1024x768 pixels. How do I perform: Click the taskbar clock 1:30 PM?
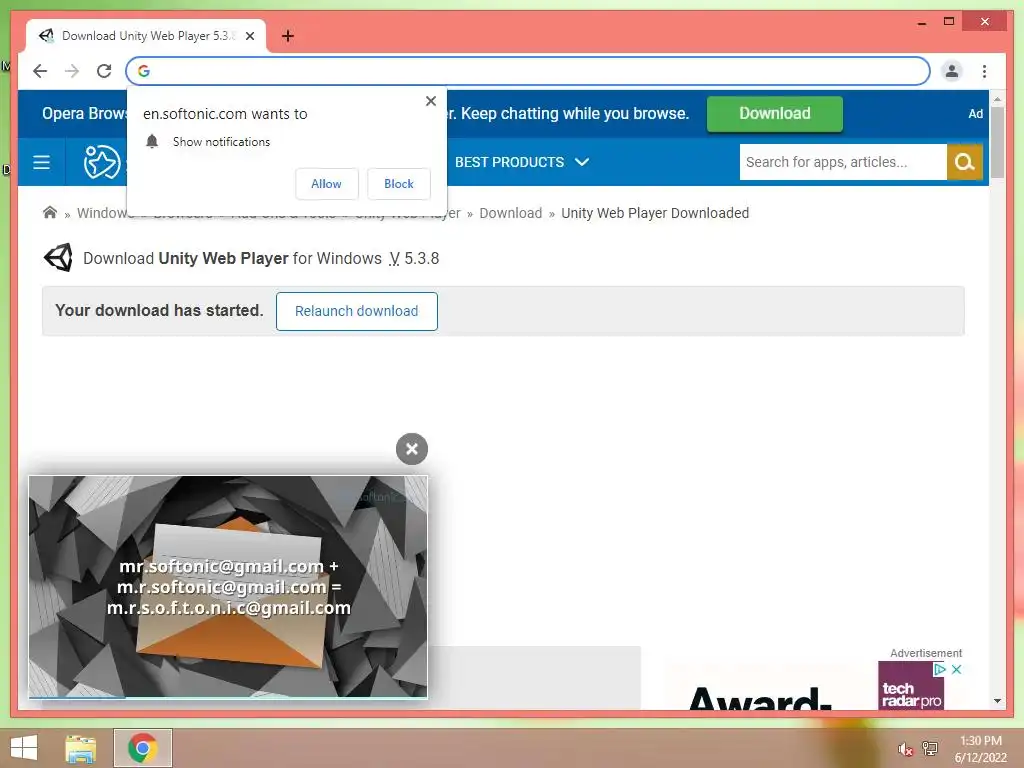(x=980, y=749)
